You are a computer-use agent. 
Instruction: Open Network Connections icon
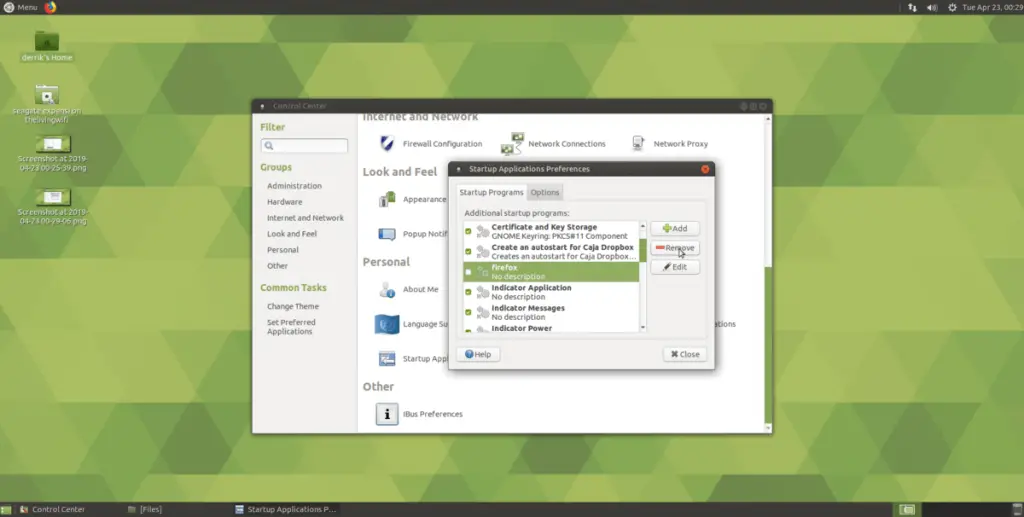pyautogui.click(x=513, y=144)
